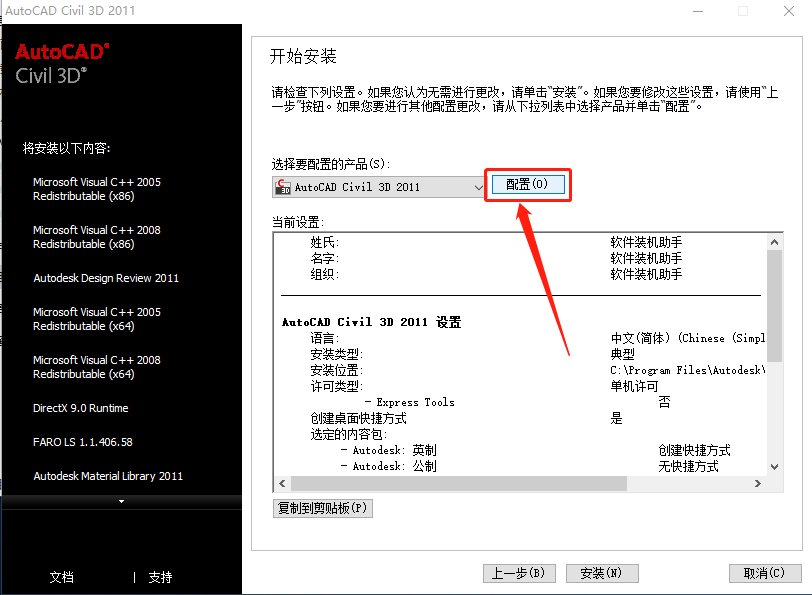Select Autodesk Design Review 2011 entry

click(106, 279)
